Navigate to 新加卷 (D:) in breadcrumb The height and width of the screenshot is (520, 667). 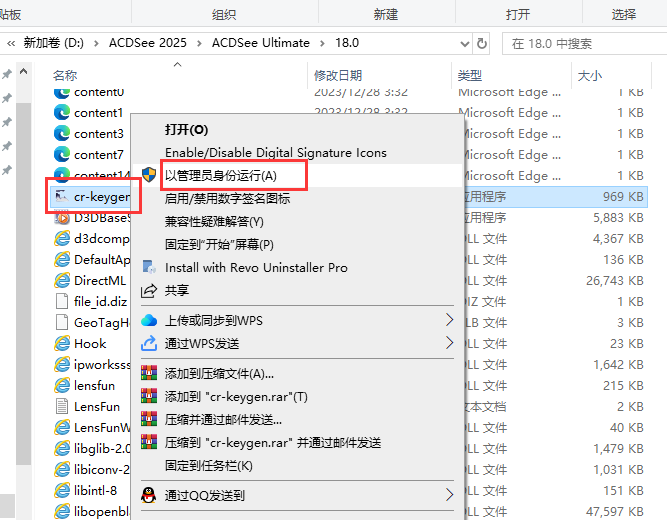click(x=53, y=43)
